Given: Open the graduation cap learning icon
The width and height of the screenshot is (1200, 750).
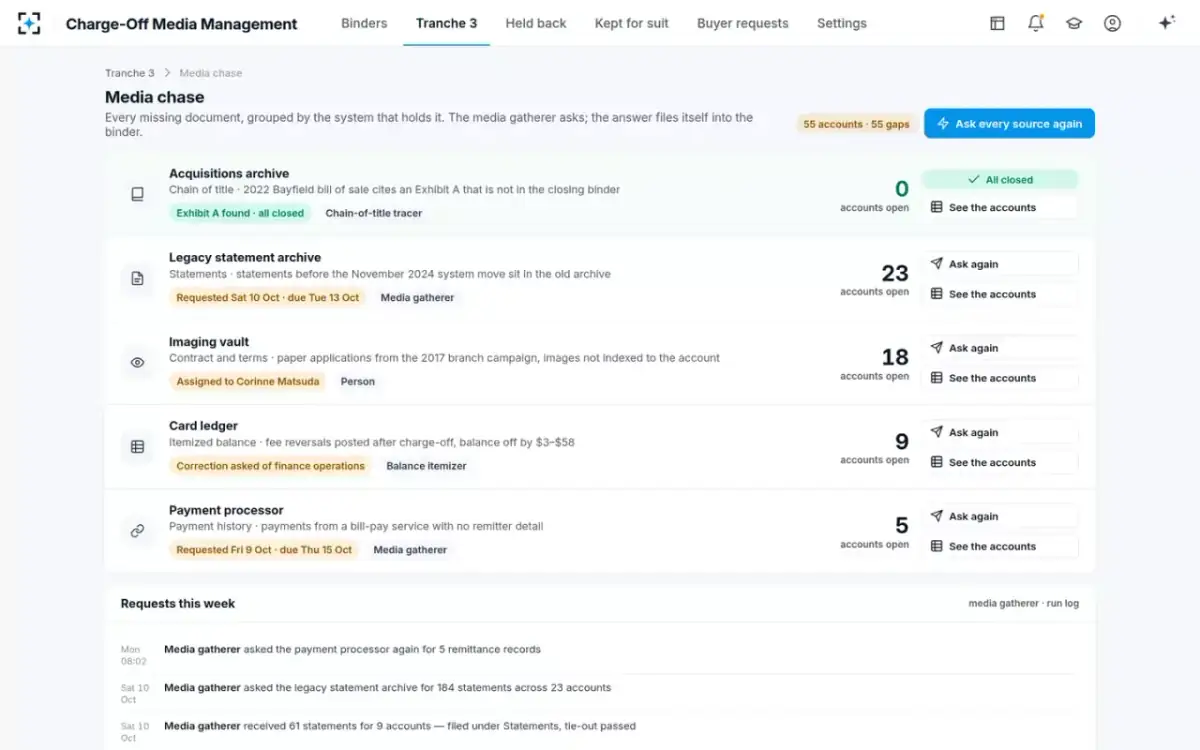Looking at the screenshot, I should 1074,23.
